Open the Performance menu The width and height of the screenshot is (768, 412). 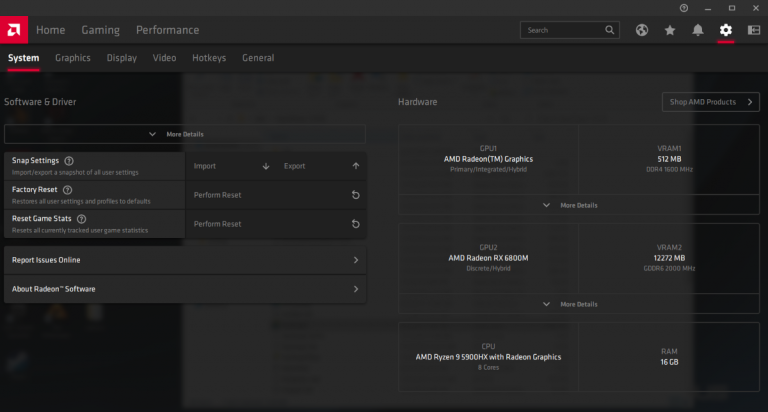(168, 30)
